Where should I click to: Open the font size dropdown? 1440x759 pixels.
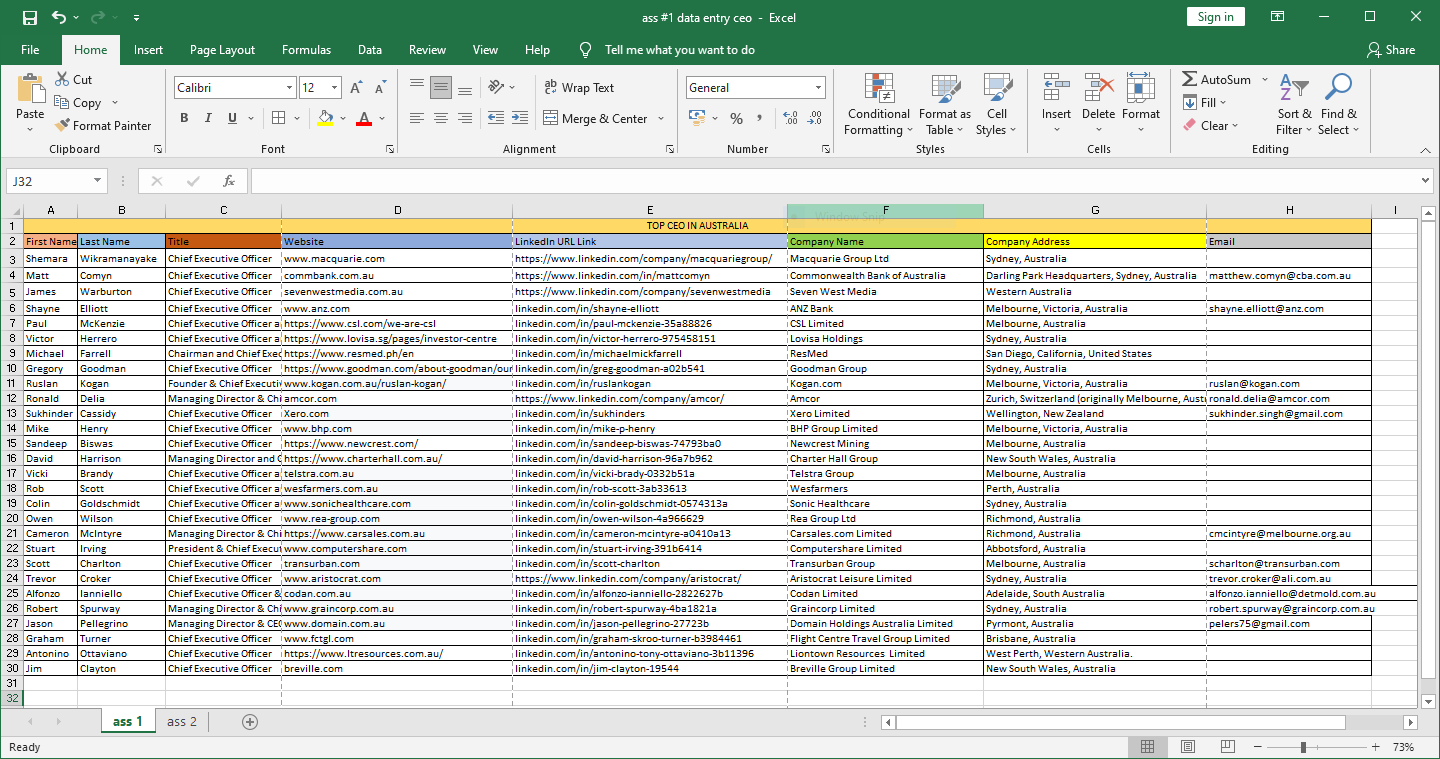pyautogui.click(x=335, y=88)
